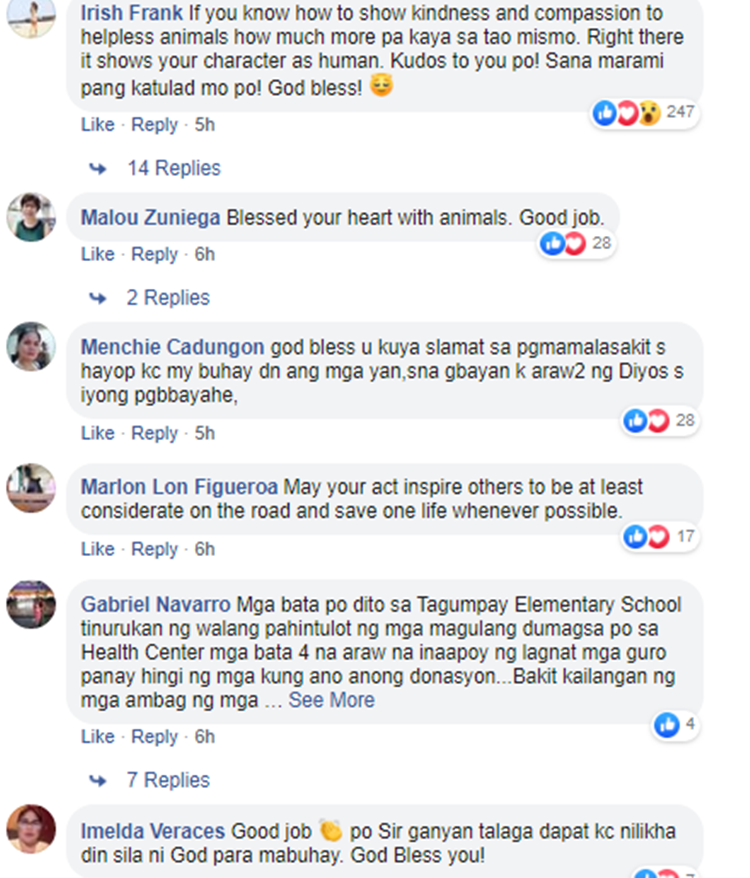Open Gabriel Navarro's profile avatar
The image size is (750, 878).
[31, 604]
